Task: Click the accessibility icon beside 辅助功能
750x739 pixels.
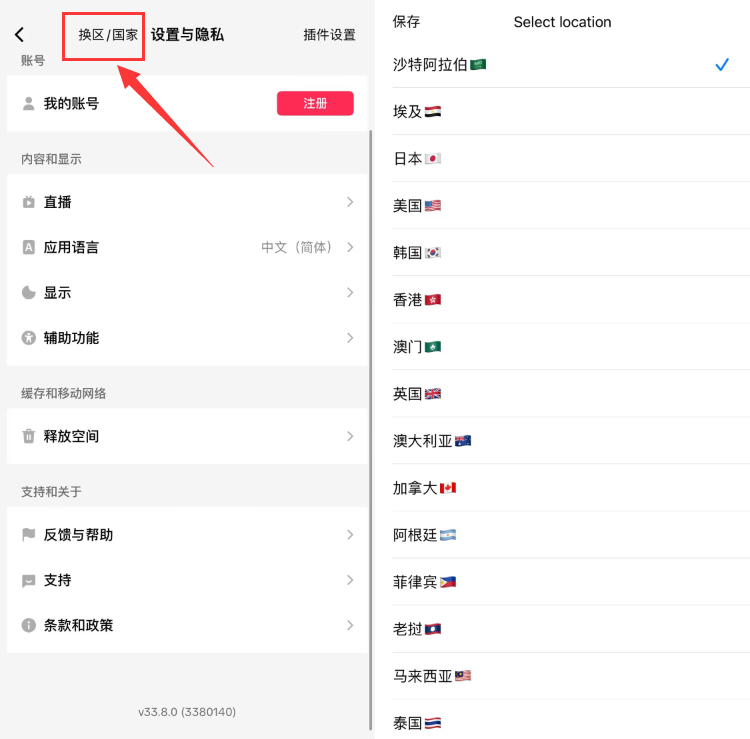Action: click(29, 338)
